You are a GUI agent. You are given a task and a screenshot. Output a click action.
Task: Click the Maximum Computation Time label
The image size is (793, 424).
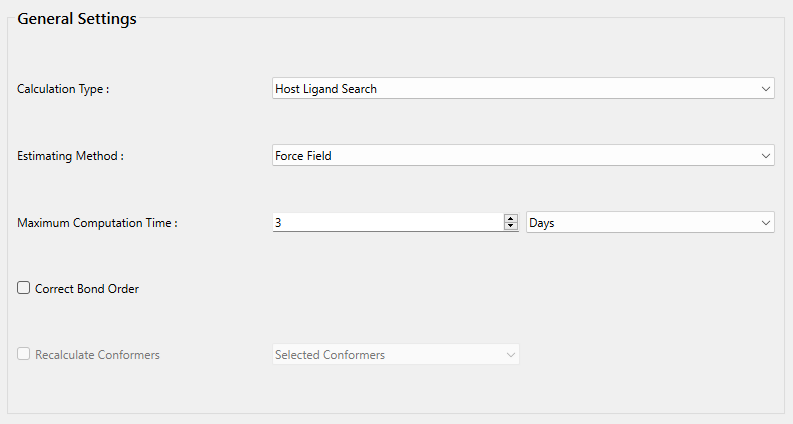[x=97, y=223]
